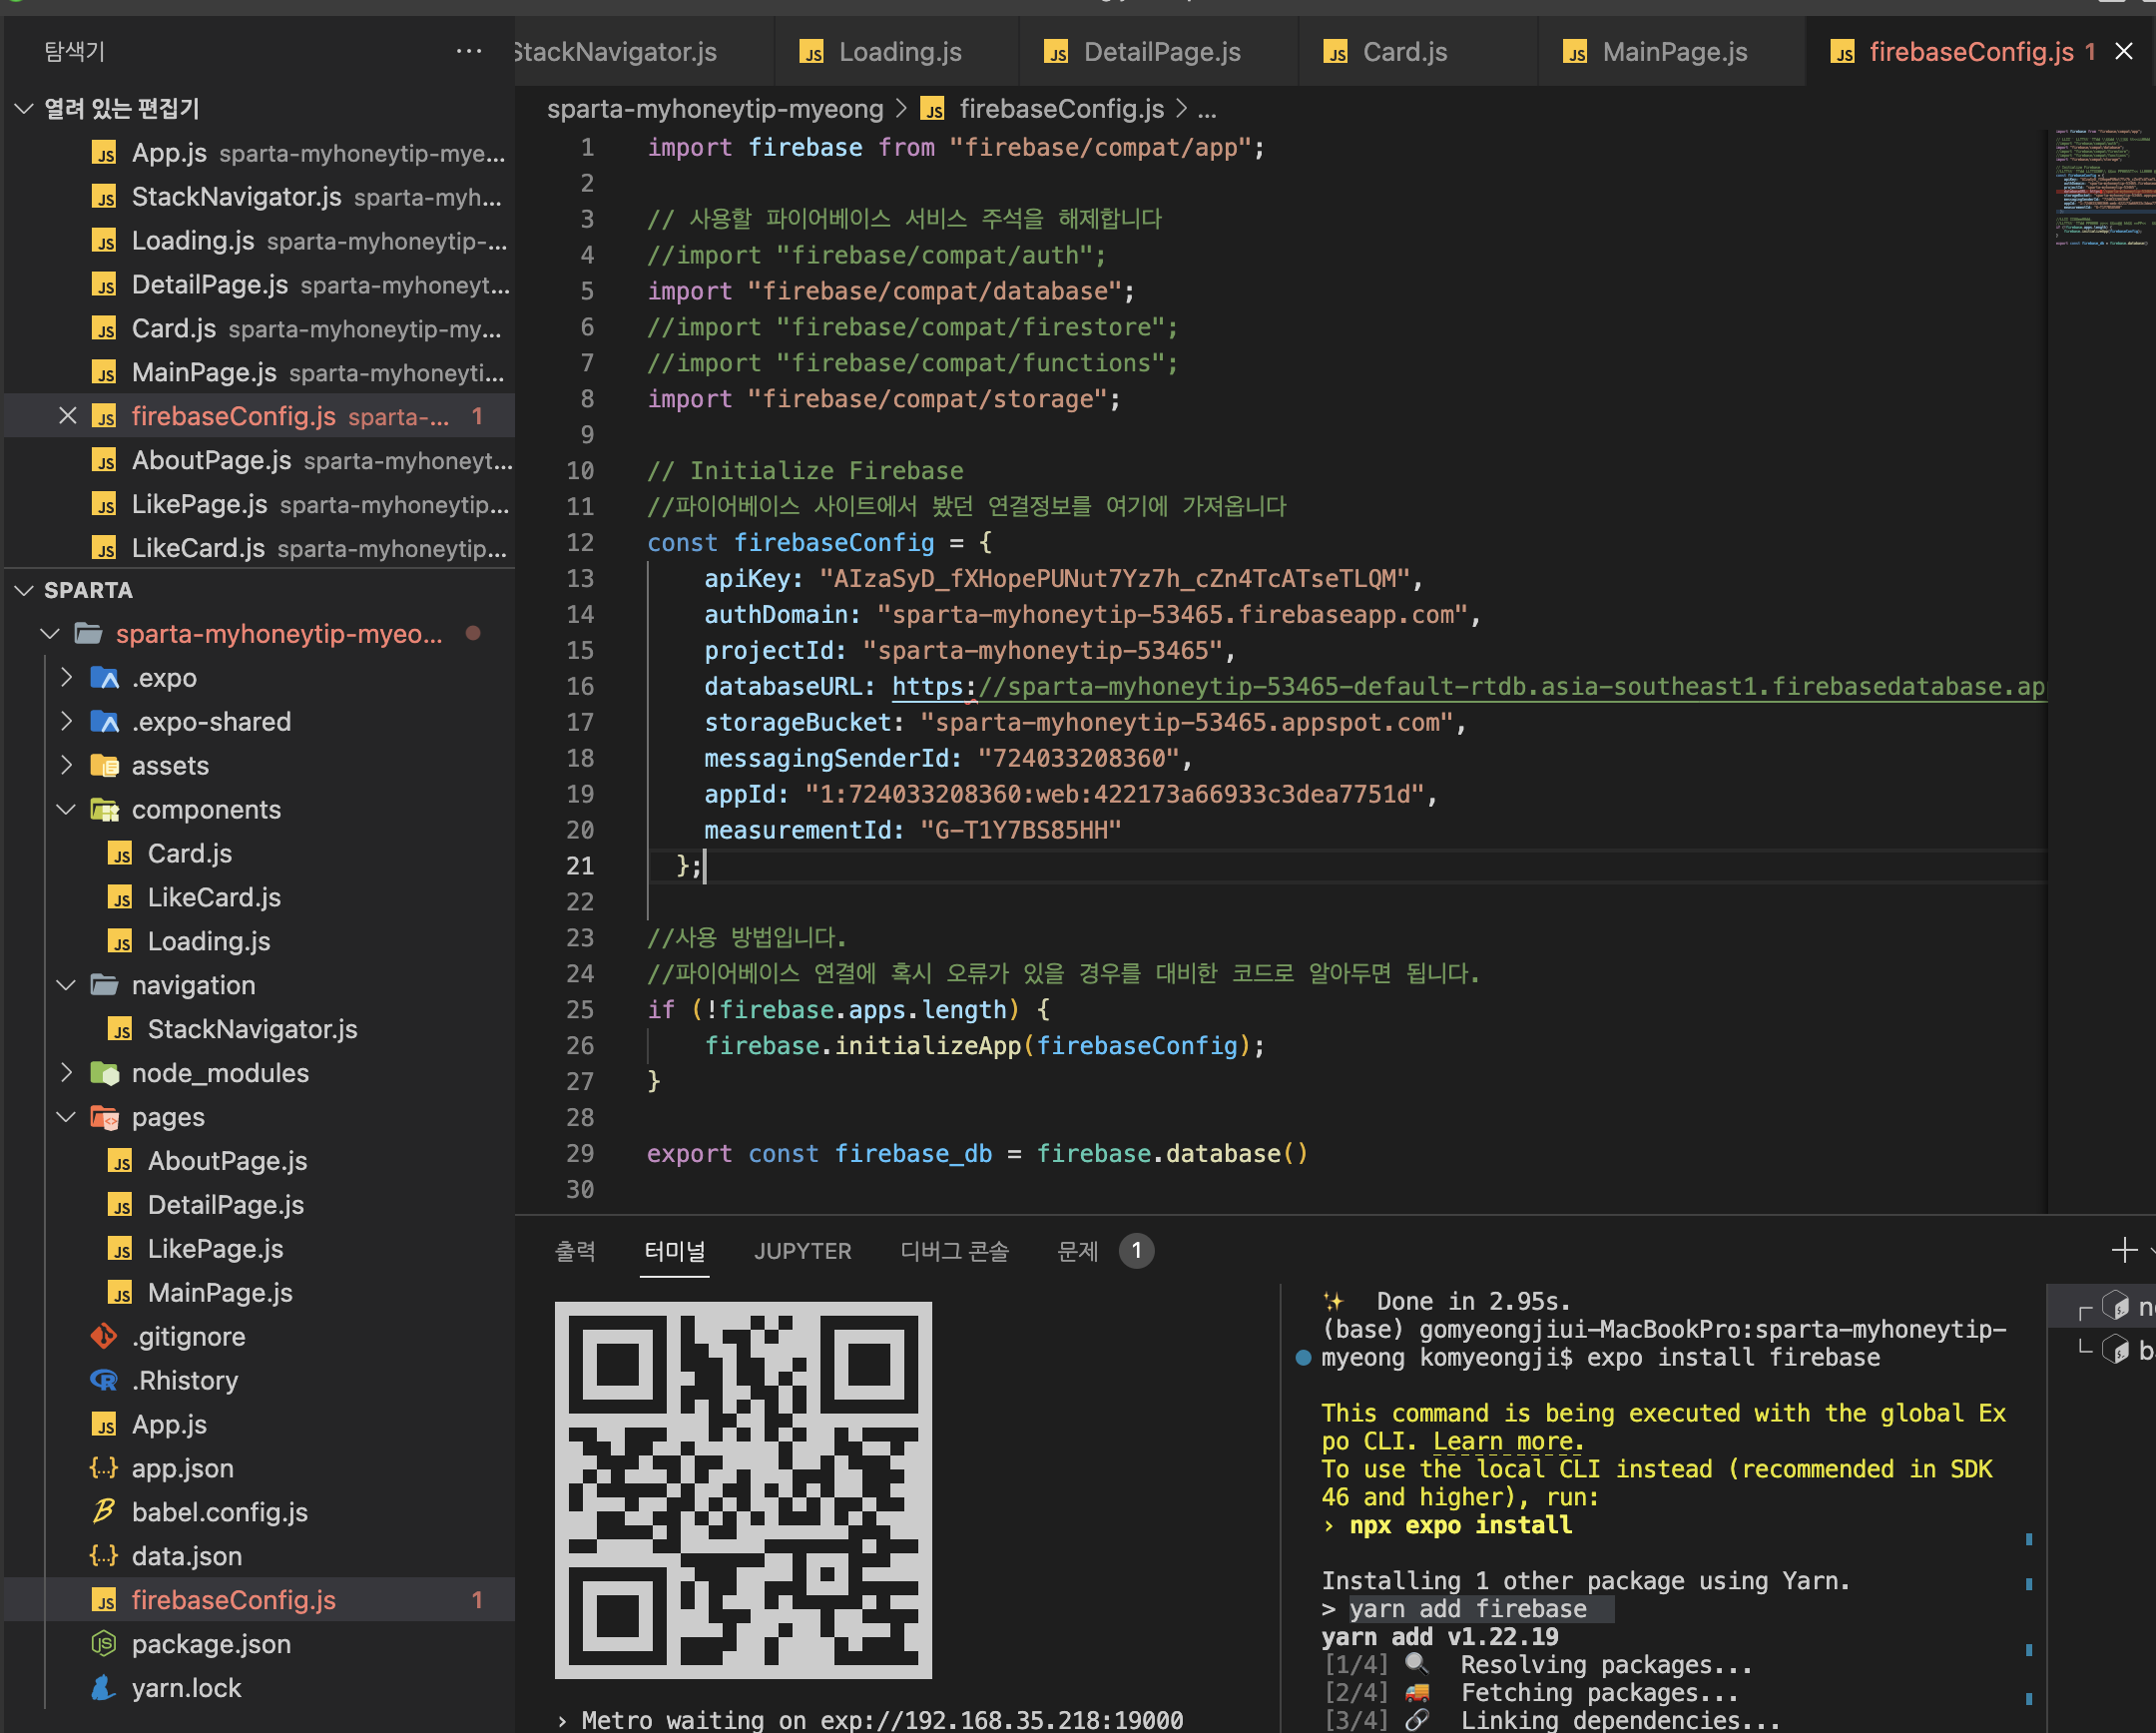This screenshot has width=2156, height=1733.
Task: Open LikeCard.js in components folder
Action: coord(260,897)
